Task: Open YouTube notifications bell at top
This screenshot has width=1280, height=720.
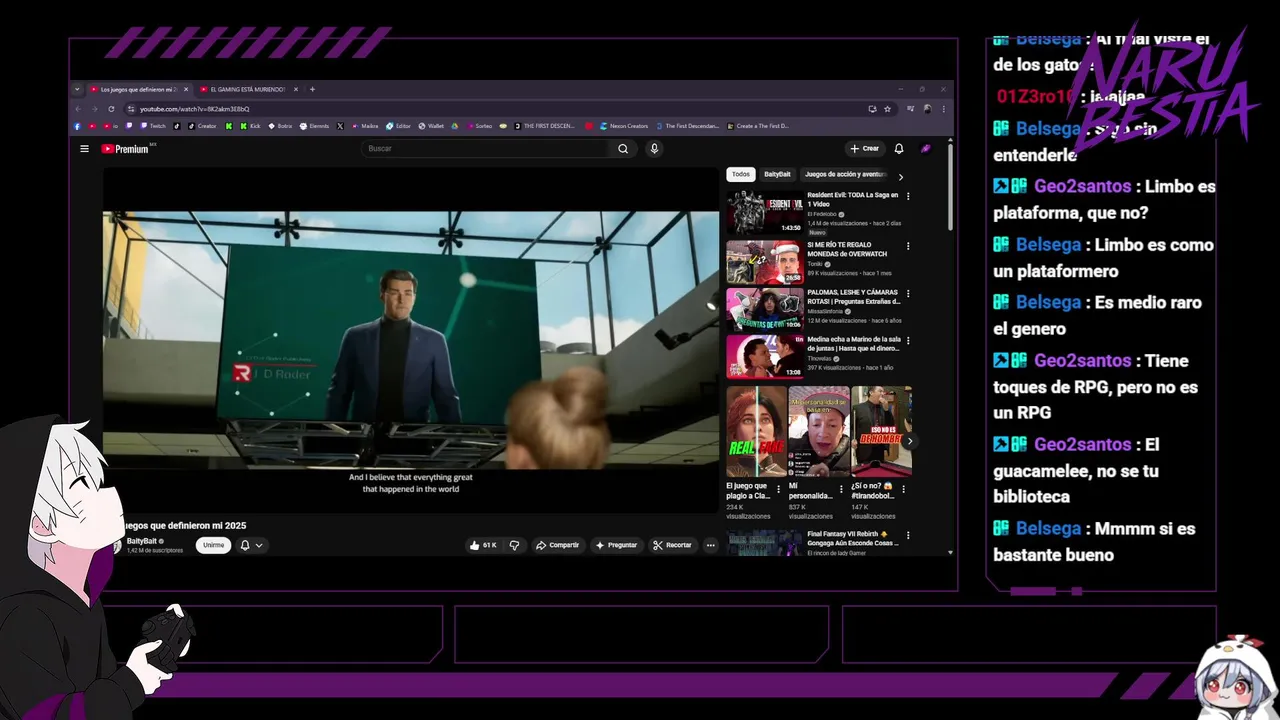Action: coord(899,149)
